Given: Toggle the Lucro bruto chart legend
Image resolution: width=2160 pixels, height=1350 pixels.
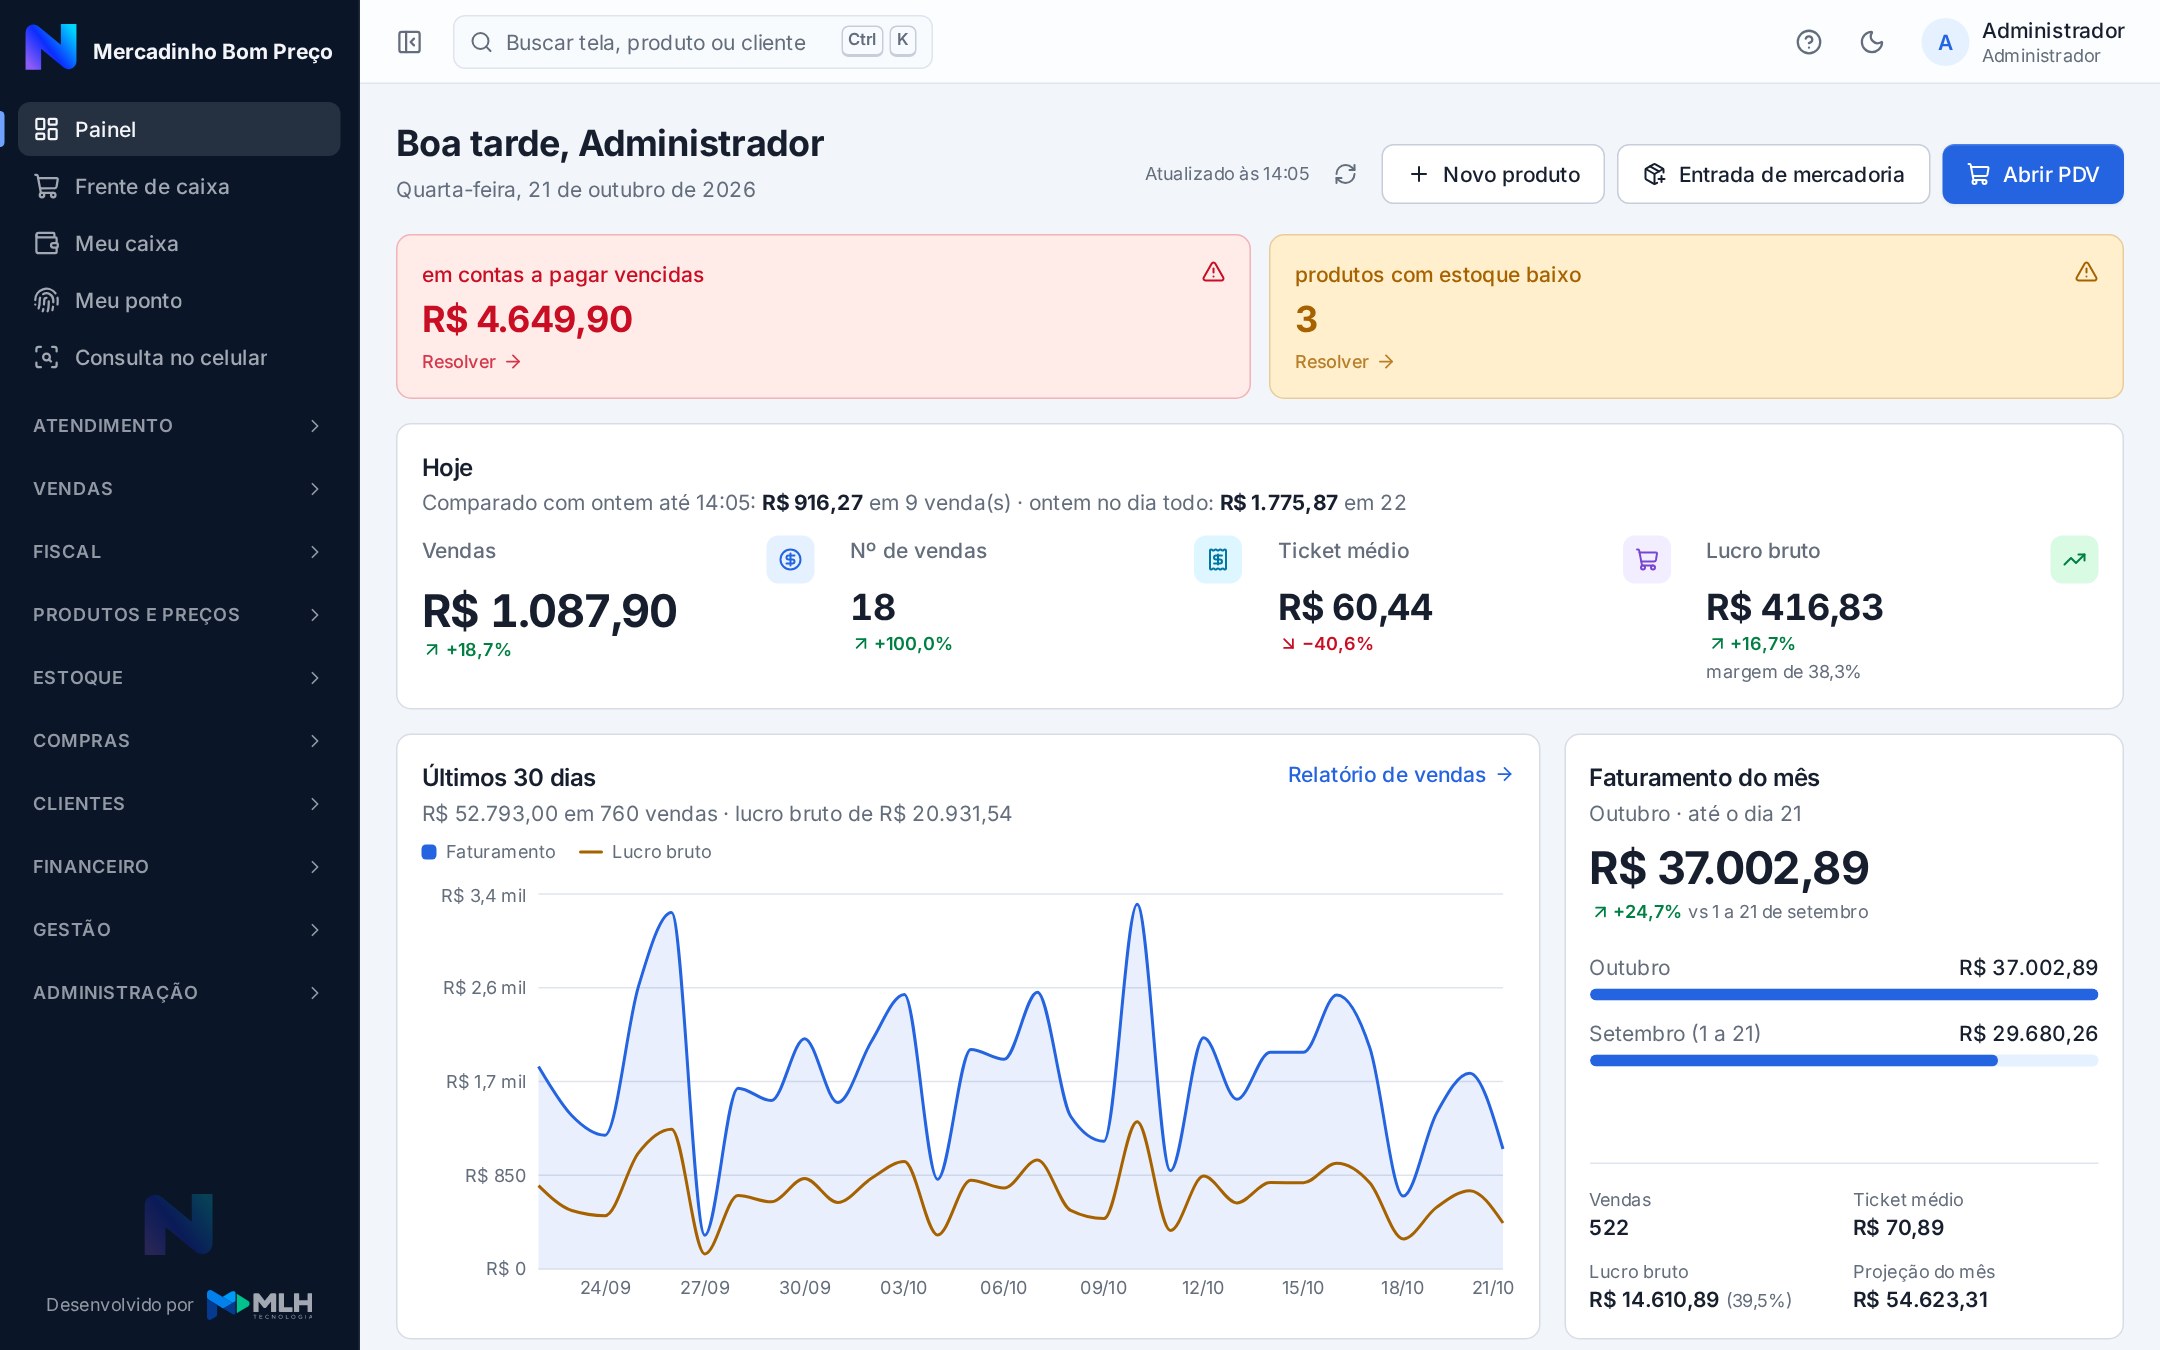Looking at the screenshot, I should pyautogui.click(x=646, y=852).
